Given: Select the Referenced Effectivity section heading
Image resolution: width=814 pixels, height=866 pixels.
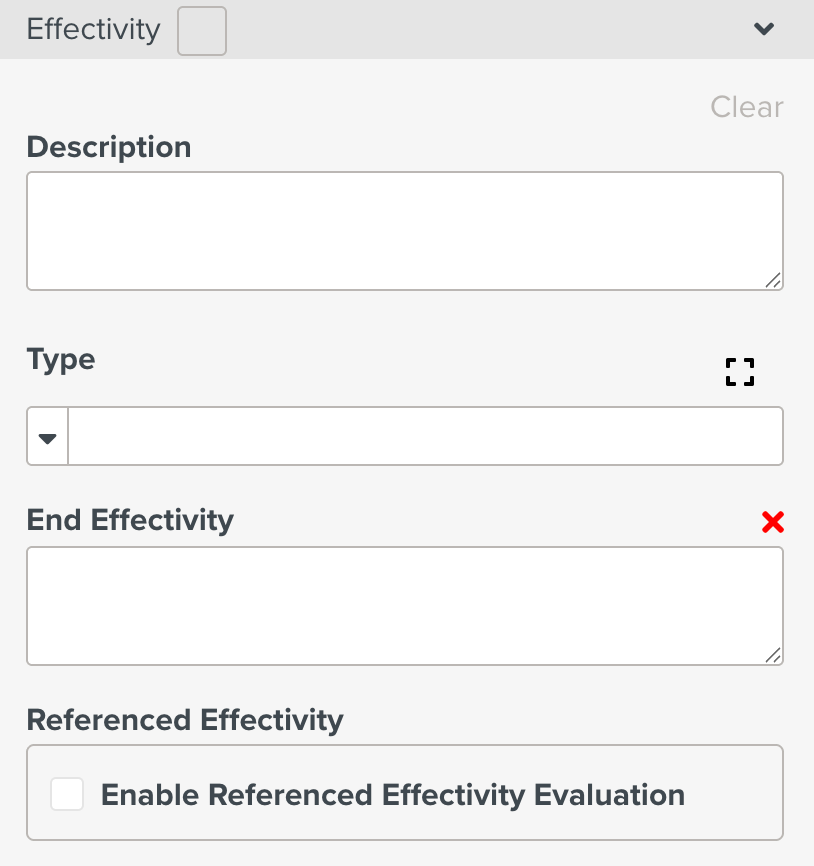Looking at the screenshot, I should (x=185, y=720).
